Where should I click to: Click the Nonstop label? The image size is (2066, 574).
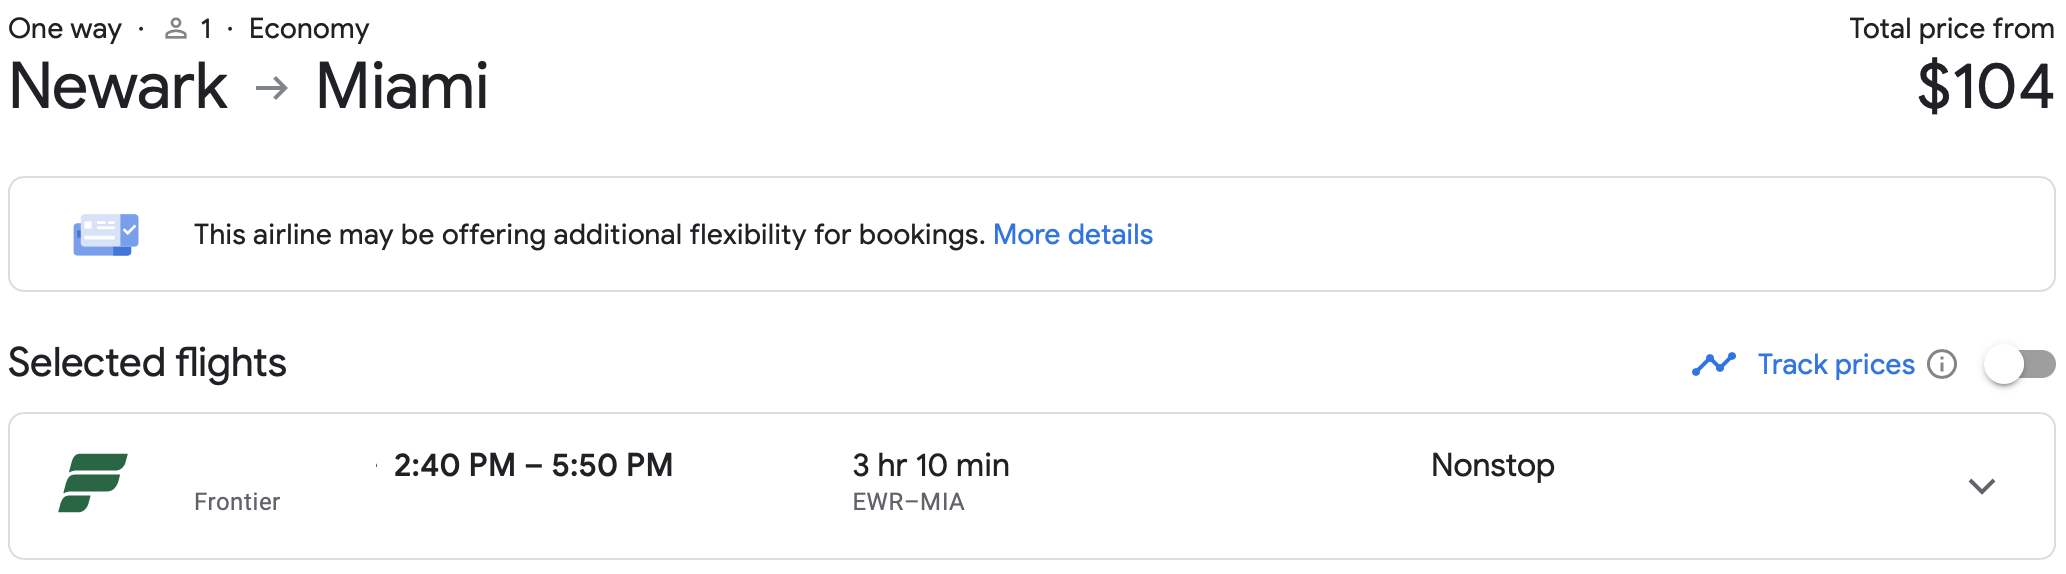(x=1493, y=465)
